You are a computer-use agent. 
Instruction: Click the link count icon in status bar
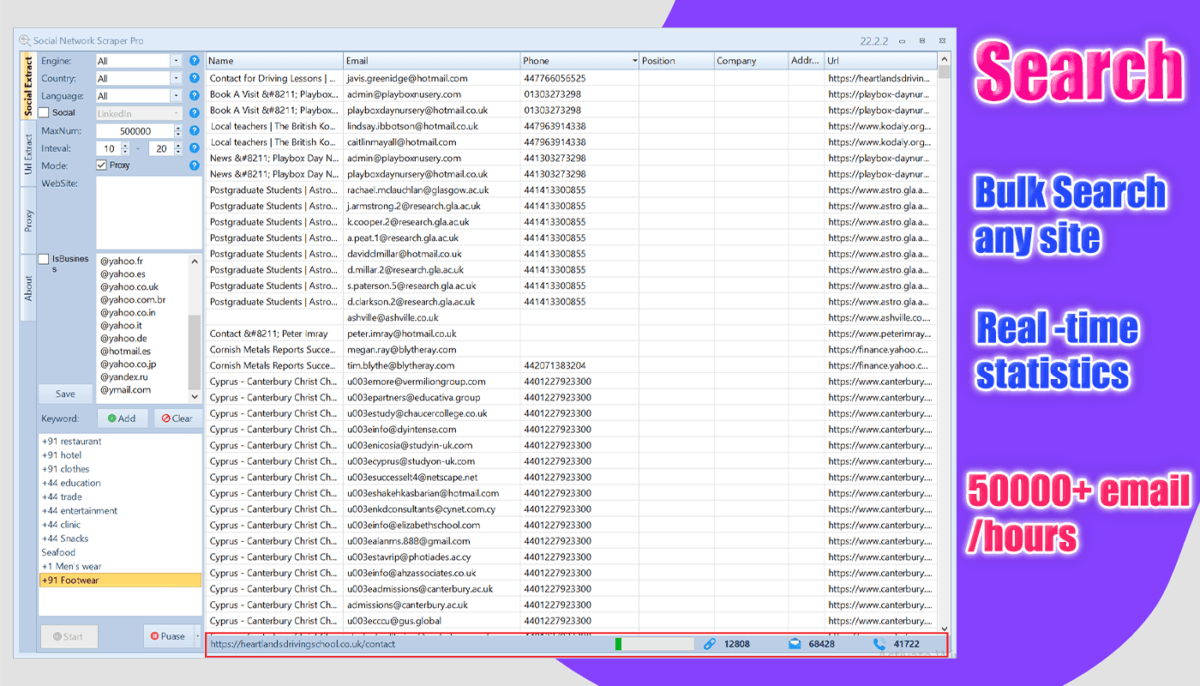tap(710, 644)
